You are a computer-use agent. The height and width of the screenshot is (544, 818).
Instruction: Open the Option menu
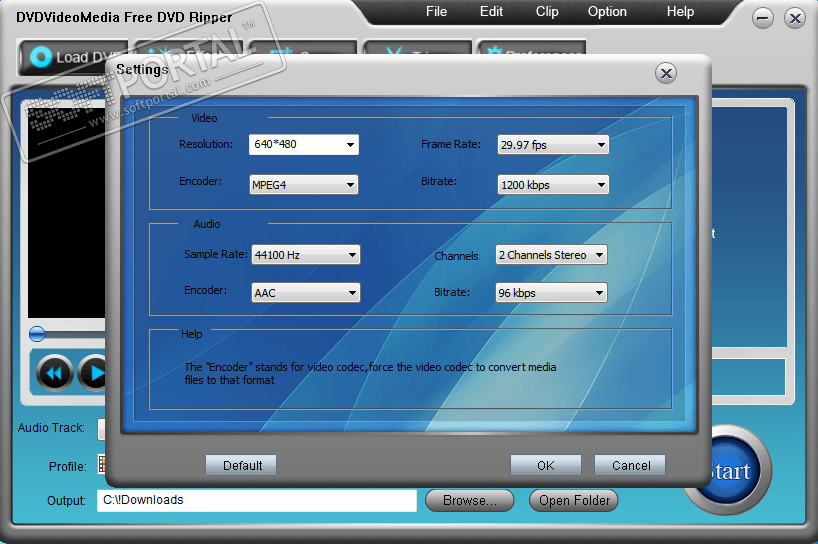pos(607,11)
